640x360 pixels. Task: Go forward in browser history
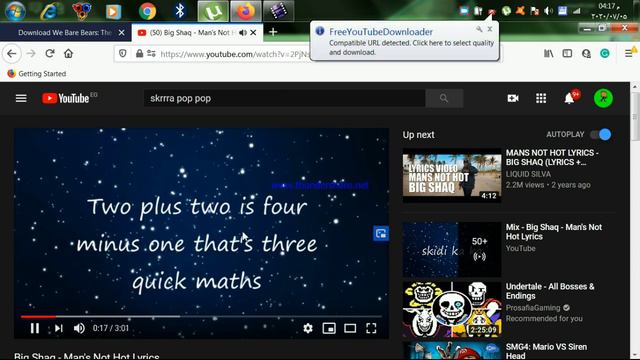[31, 53]
